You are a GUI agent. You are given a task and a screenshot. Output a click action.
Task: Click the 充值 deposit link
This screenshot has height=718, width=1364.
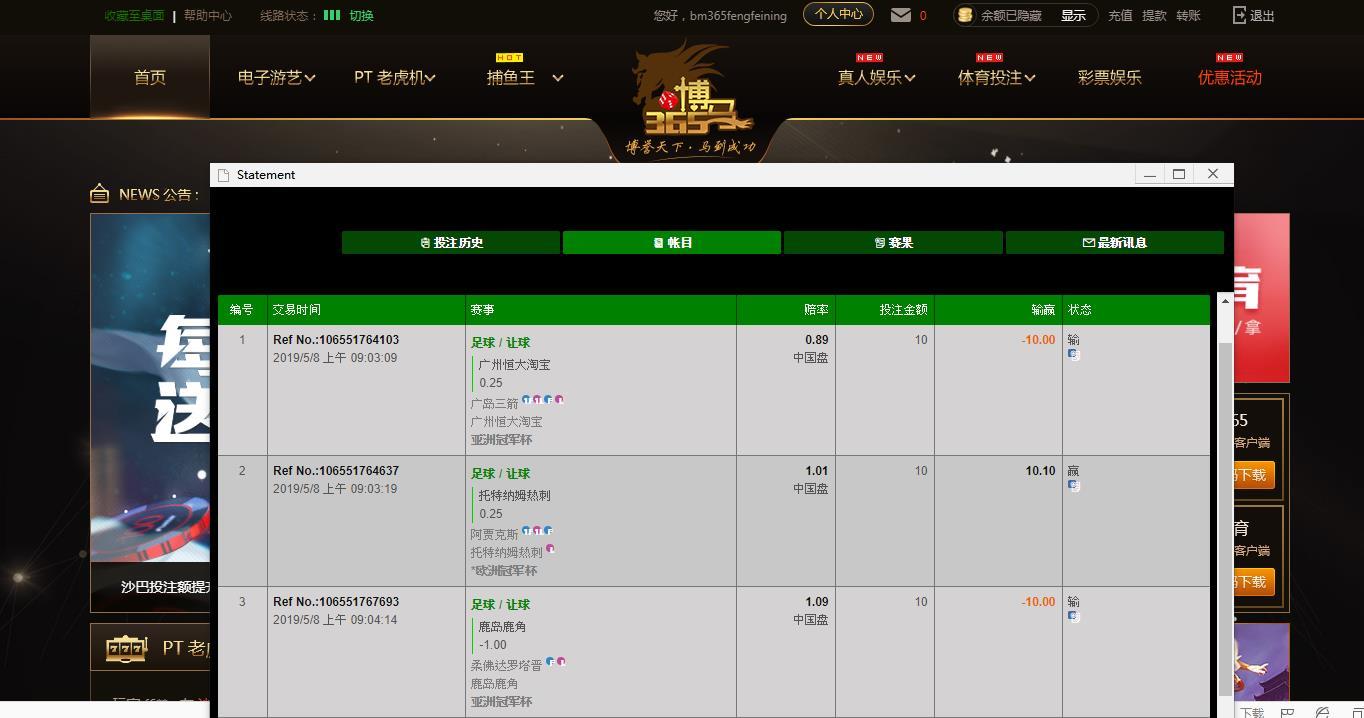pos(1120,15)
